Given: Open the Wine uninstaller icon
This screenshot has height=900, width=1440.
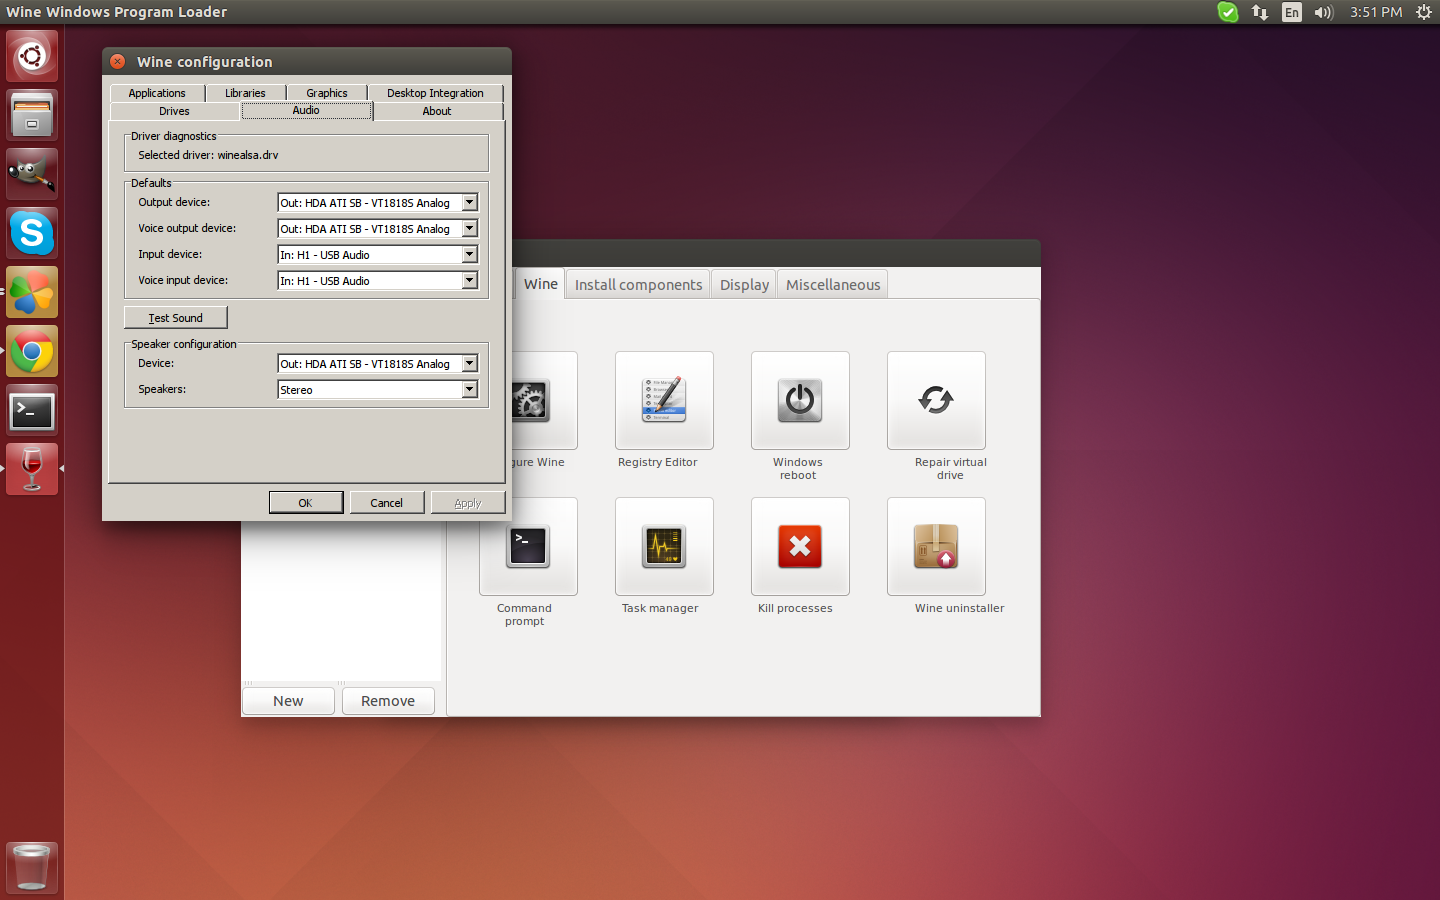Looking at the screenshot, I should pyautogui.click(x=936, y=546).
